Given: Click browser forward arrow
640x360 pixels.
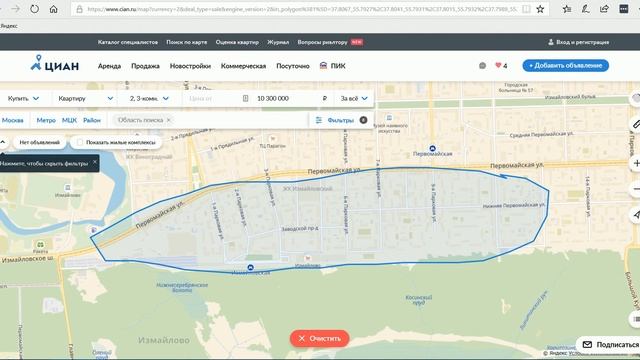Looking at the screenshot, I should pyautogui.click(x=15, y=9).
